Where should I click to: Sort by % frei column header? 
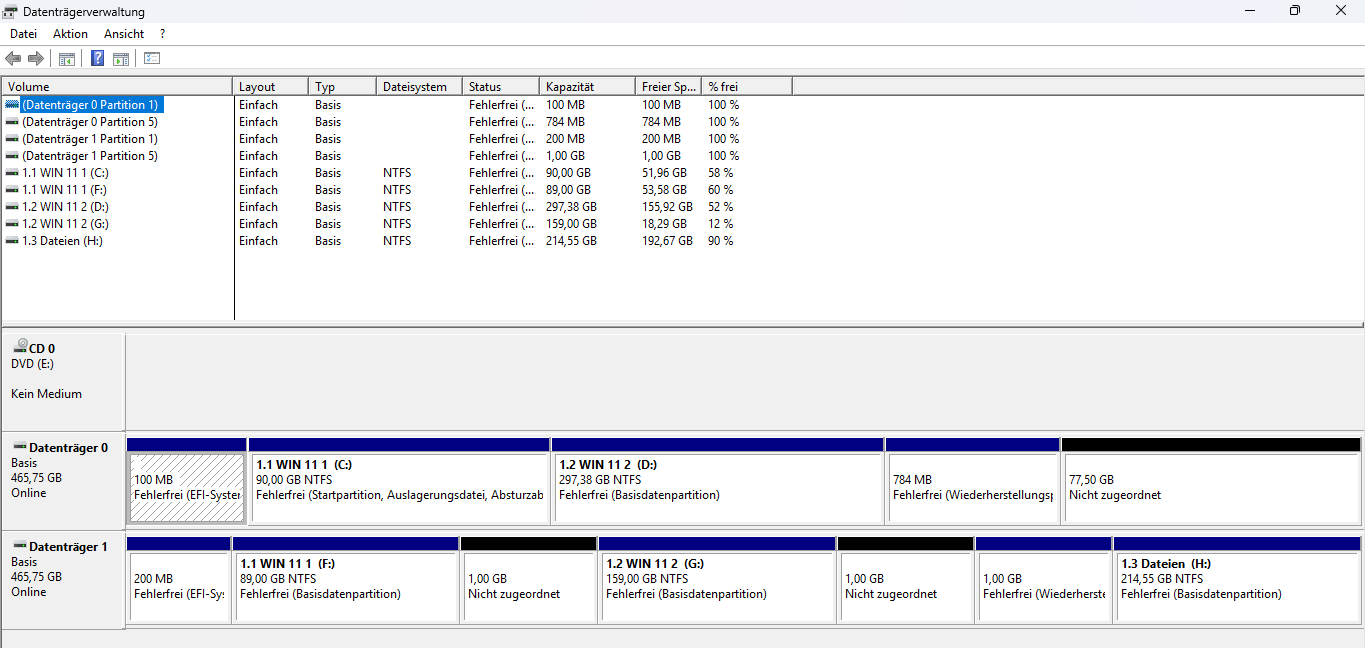(x=747, y=87)
